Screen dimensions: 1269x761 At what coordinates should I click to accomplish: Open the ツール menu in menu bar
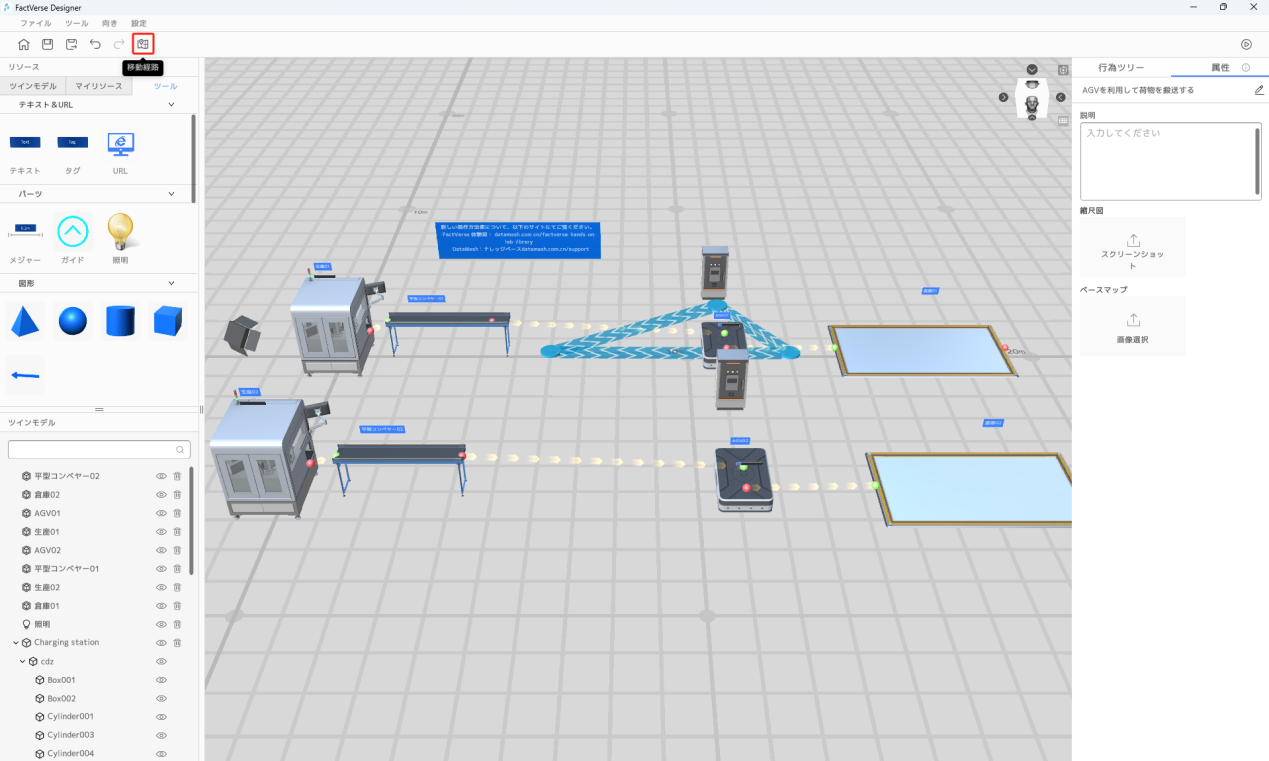pyautogui.click(x=76, y=23)
